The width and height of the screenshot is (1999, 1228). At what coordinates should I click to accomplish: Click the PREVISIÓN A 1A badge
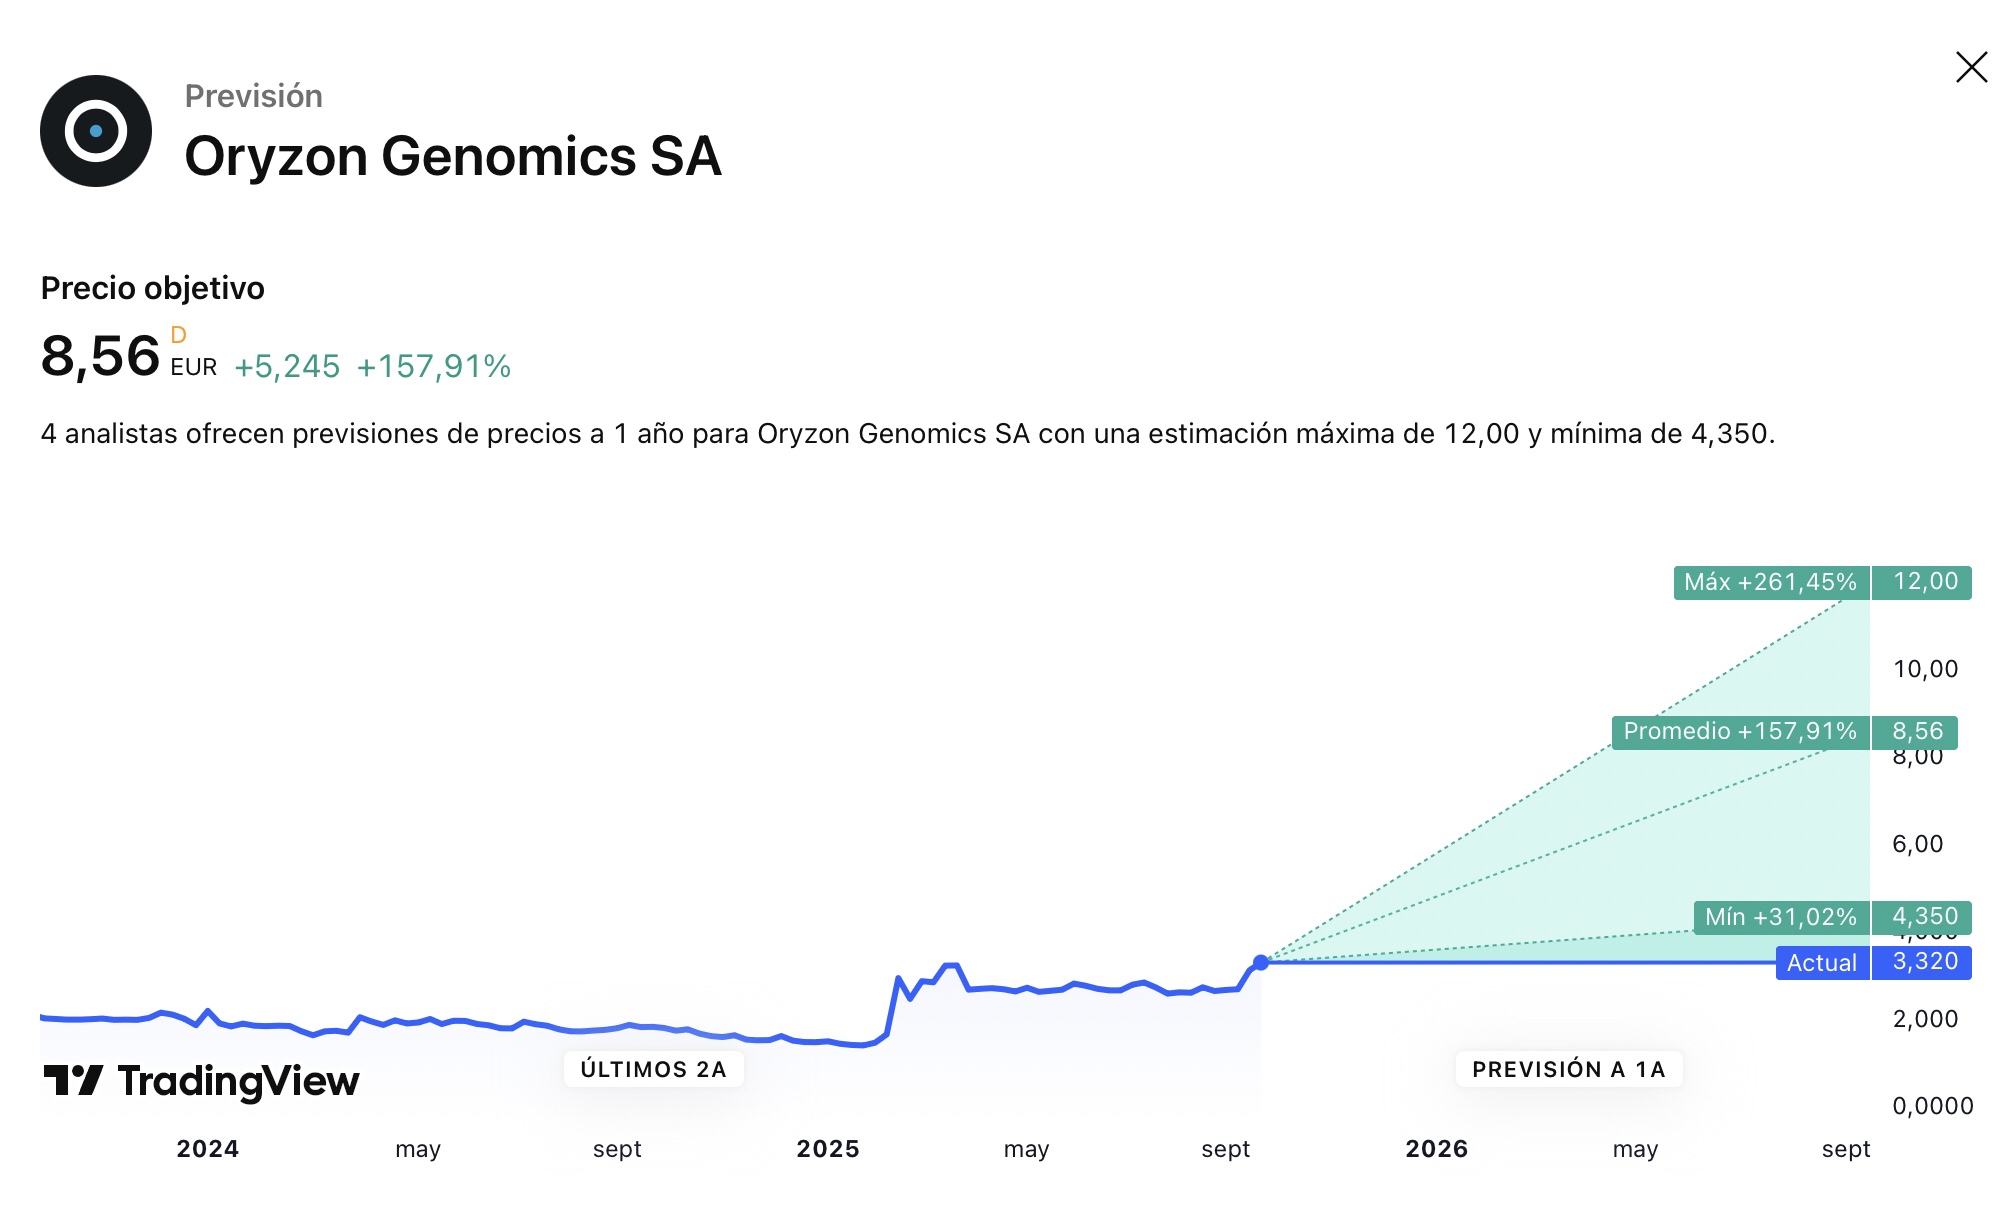tap(1569, 1069)
